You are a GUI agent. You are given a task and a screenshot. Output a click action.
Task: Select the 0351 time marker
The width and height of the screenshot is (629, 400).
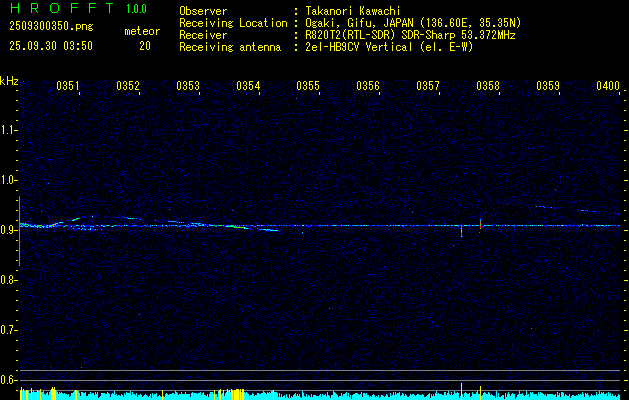(68, 86)
